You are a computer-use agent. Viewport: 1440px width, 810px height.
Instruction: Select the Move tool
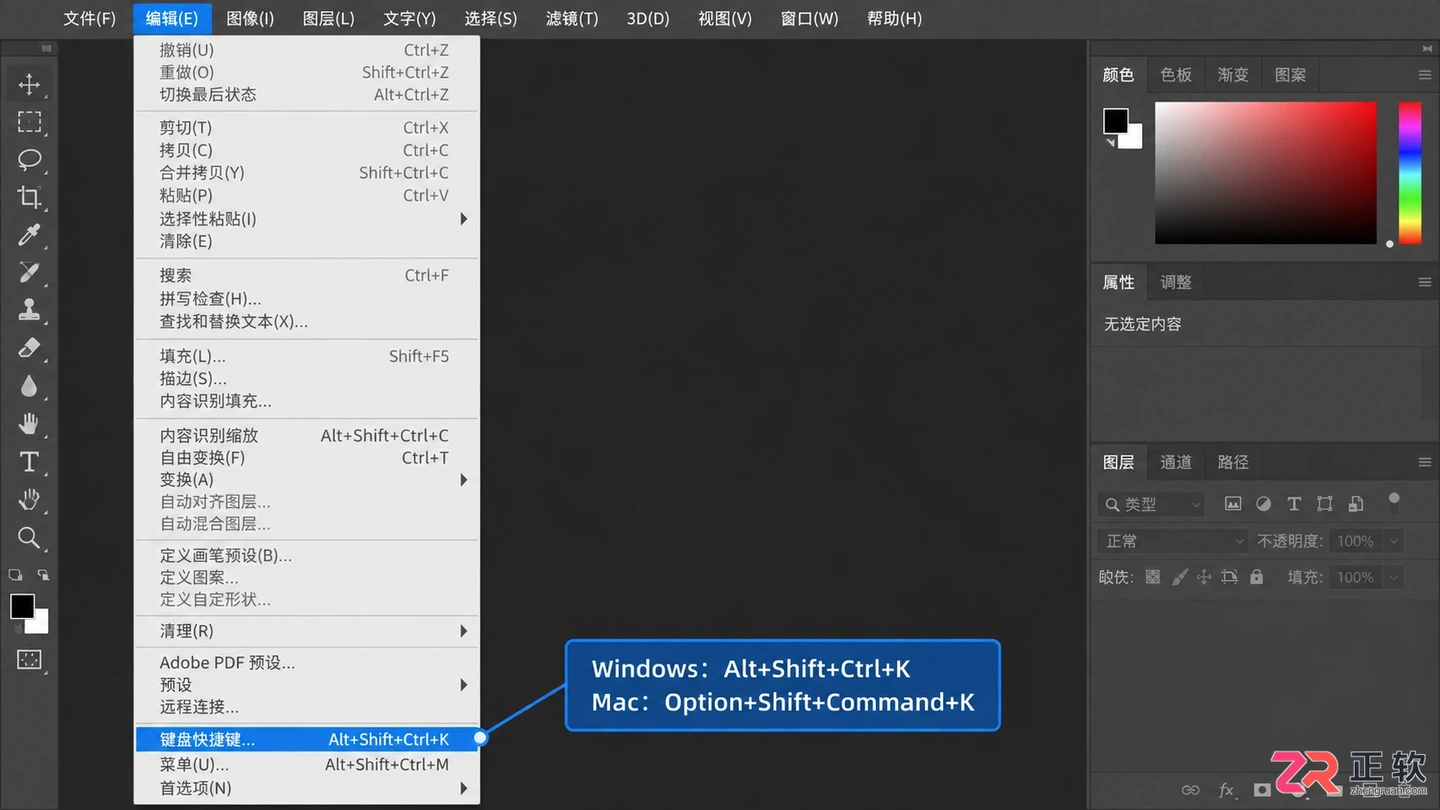[x=29, y=85]
